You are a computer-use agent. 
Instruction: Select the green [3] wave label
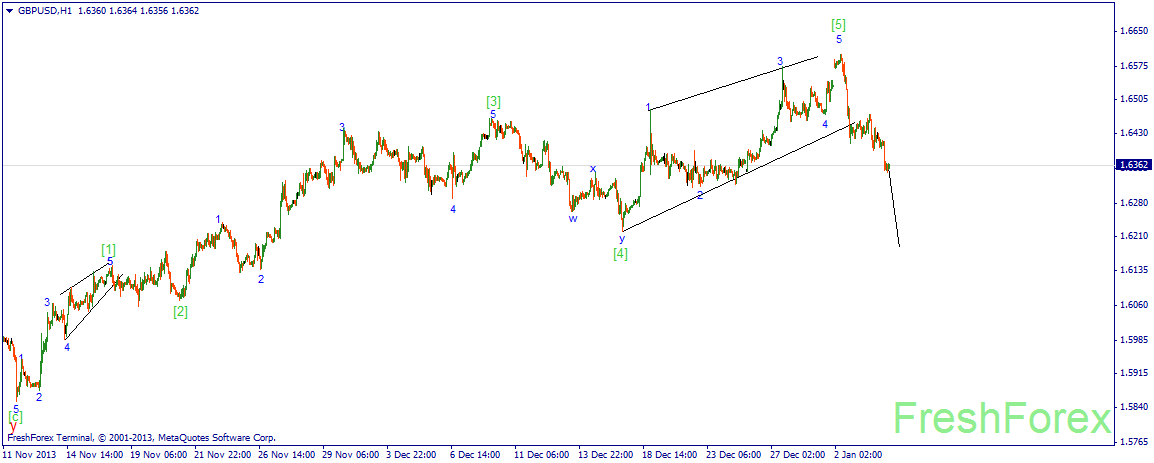[x=493, y=102]
